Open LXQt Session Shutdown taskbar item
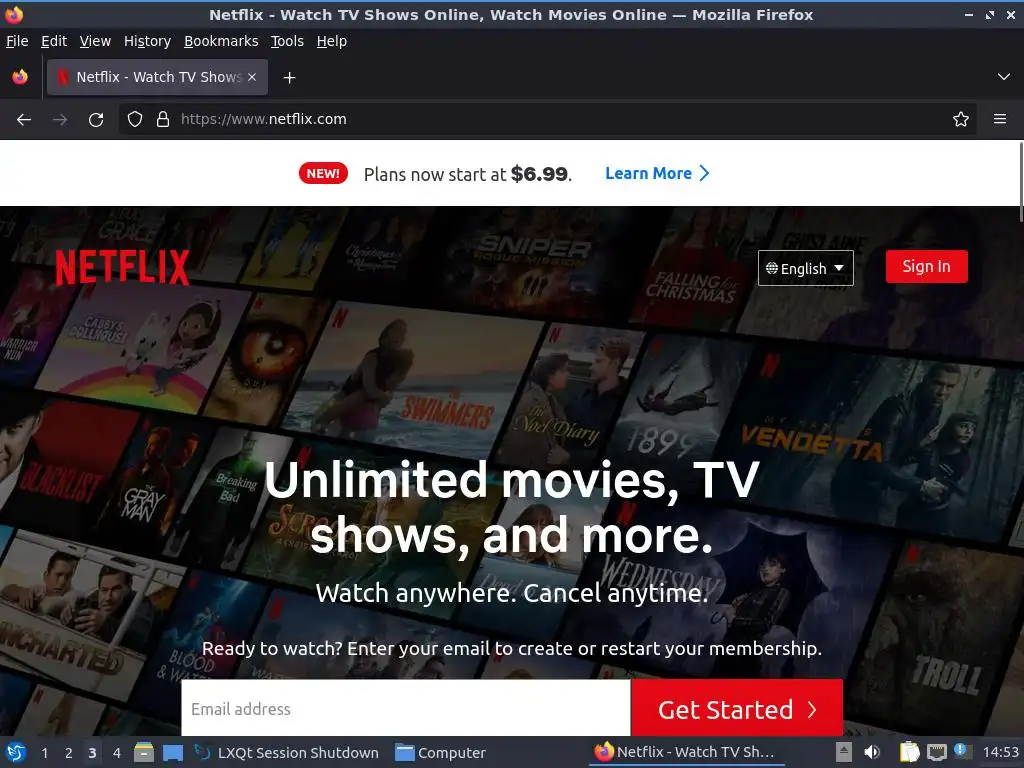This screenshot has width=1024, height=768. 287,753
